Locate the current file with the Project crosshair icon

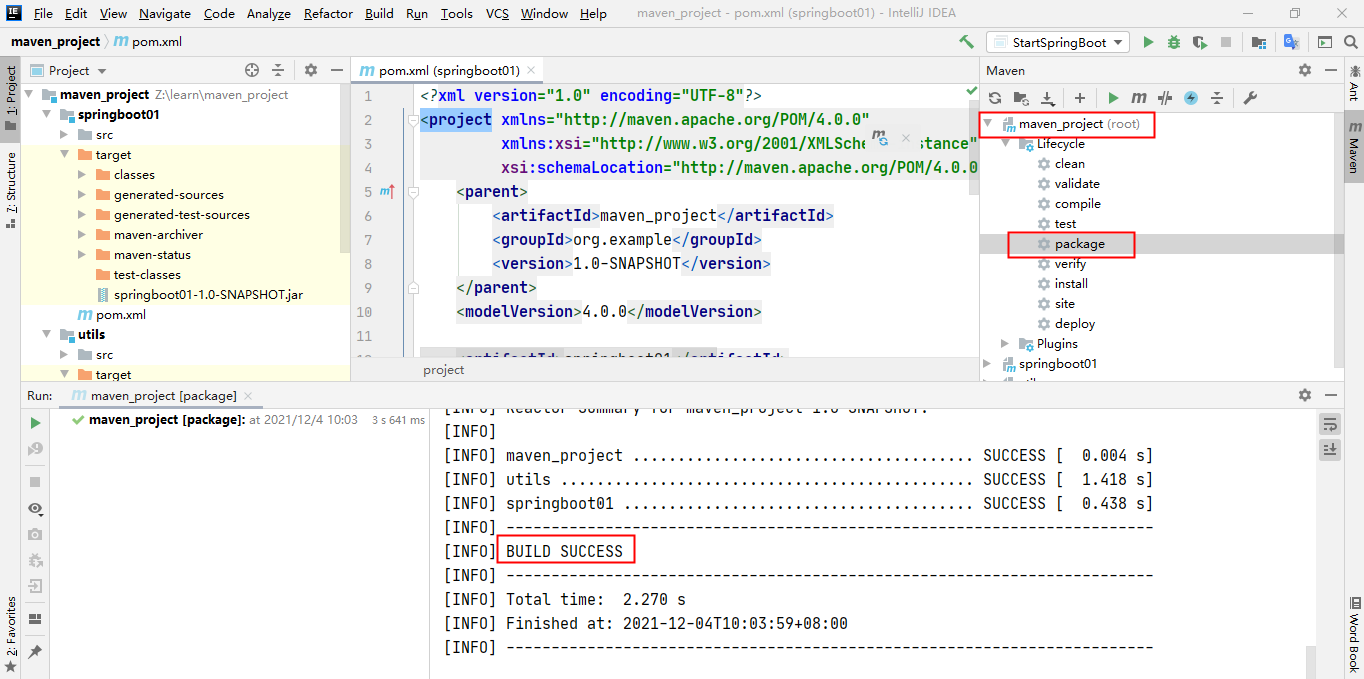coord(252,70)
